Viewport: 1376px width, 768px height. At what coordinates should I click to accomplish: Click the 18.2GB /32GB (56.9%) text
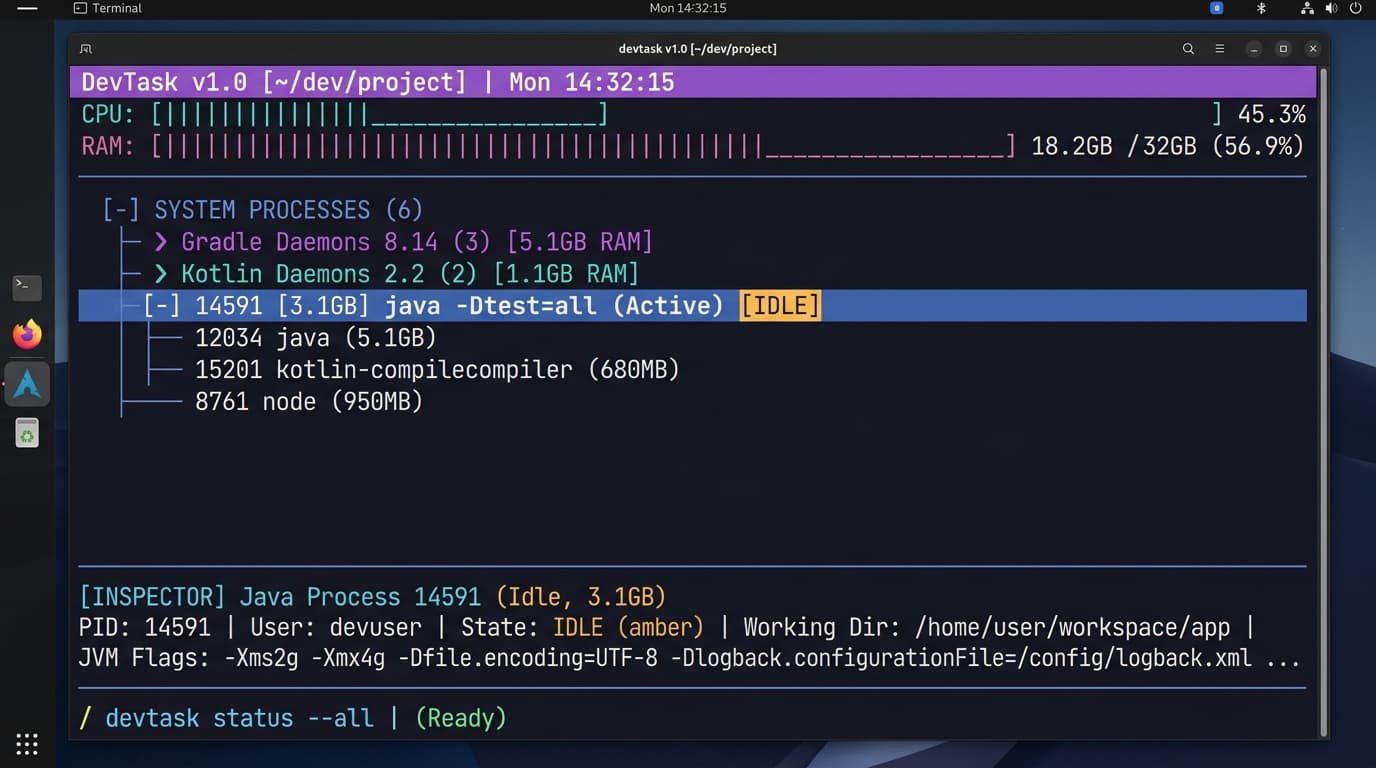tap(1168, 147)
